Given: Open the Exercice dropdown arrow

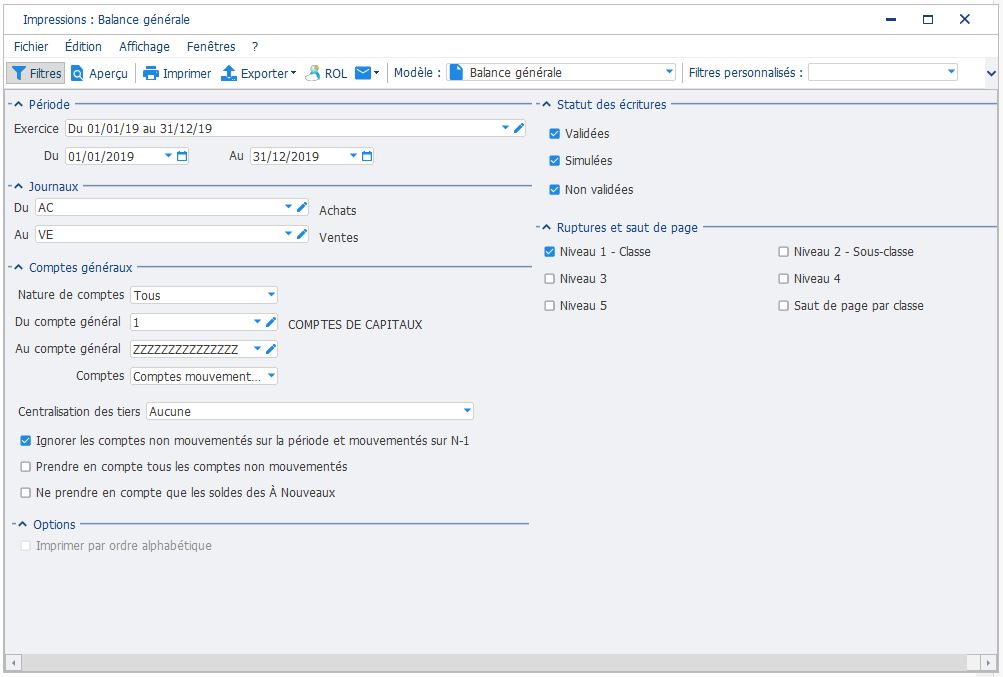Looking at the screenshot, I should (505, 128).
